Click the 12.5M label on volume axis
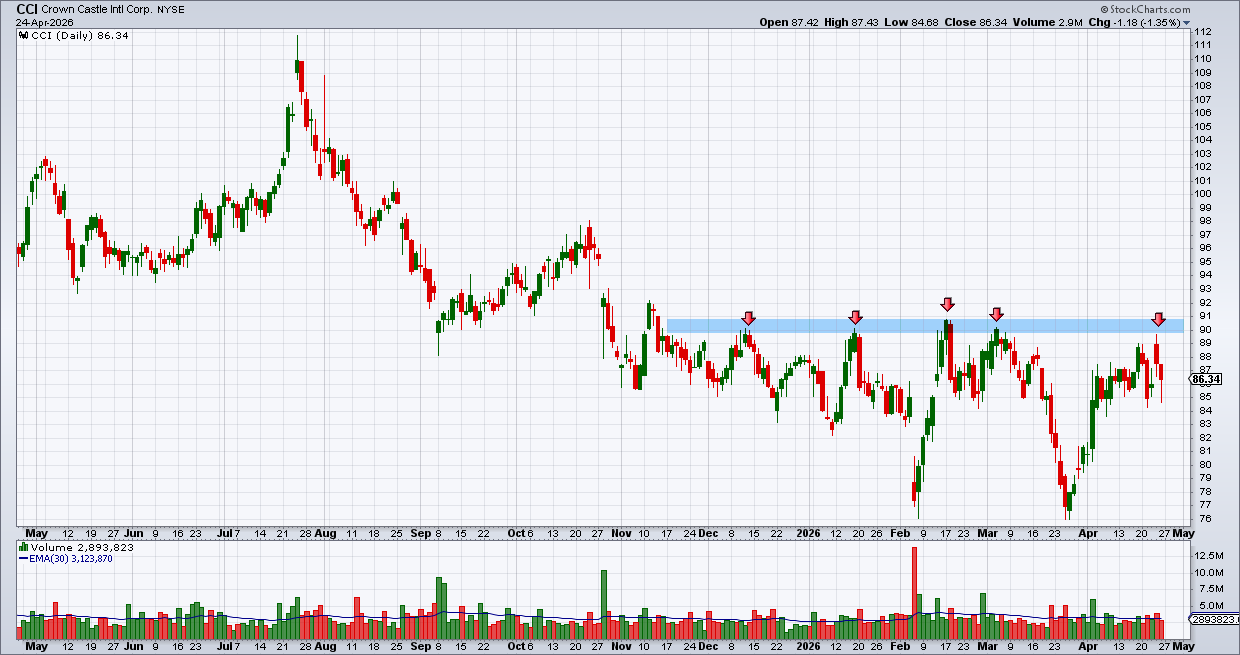The width and height of the screenshot is (1240, 655). [1208, 555]
